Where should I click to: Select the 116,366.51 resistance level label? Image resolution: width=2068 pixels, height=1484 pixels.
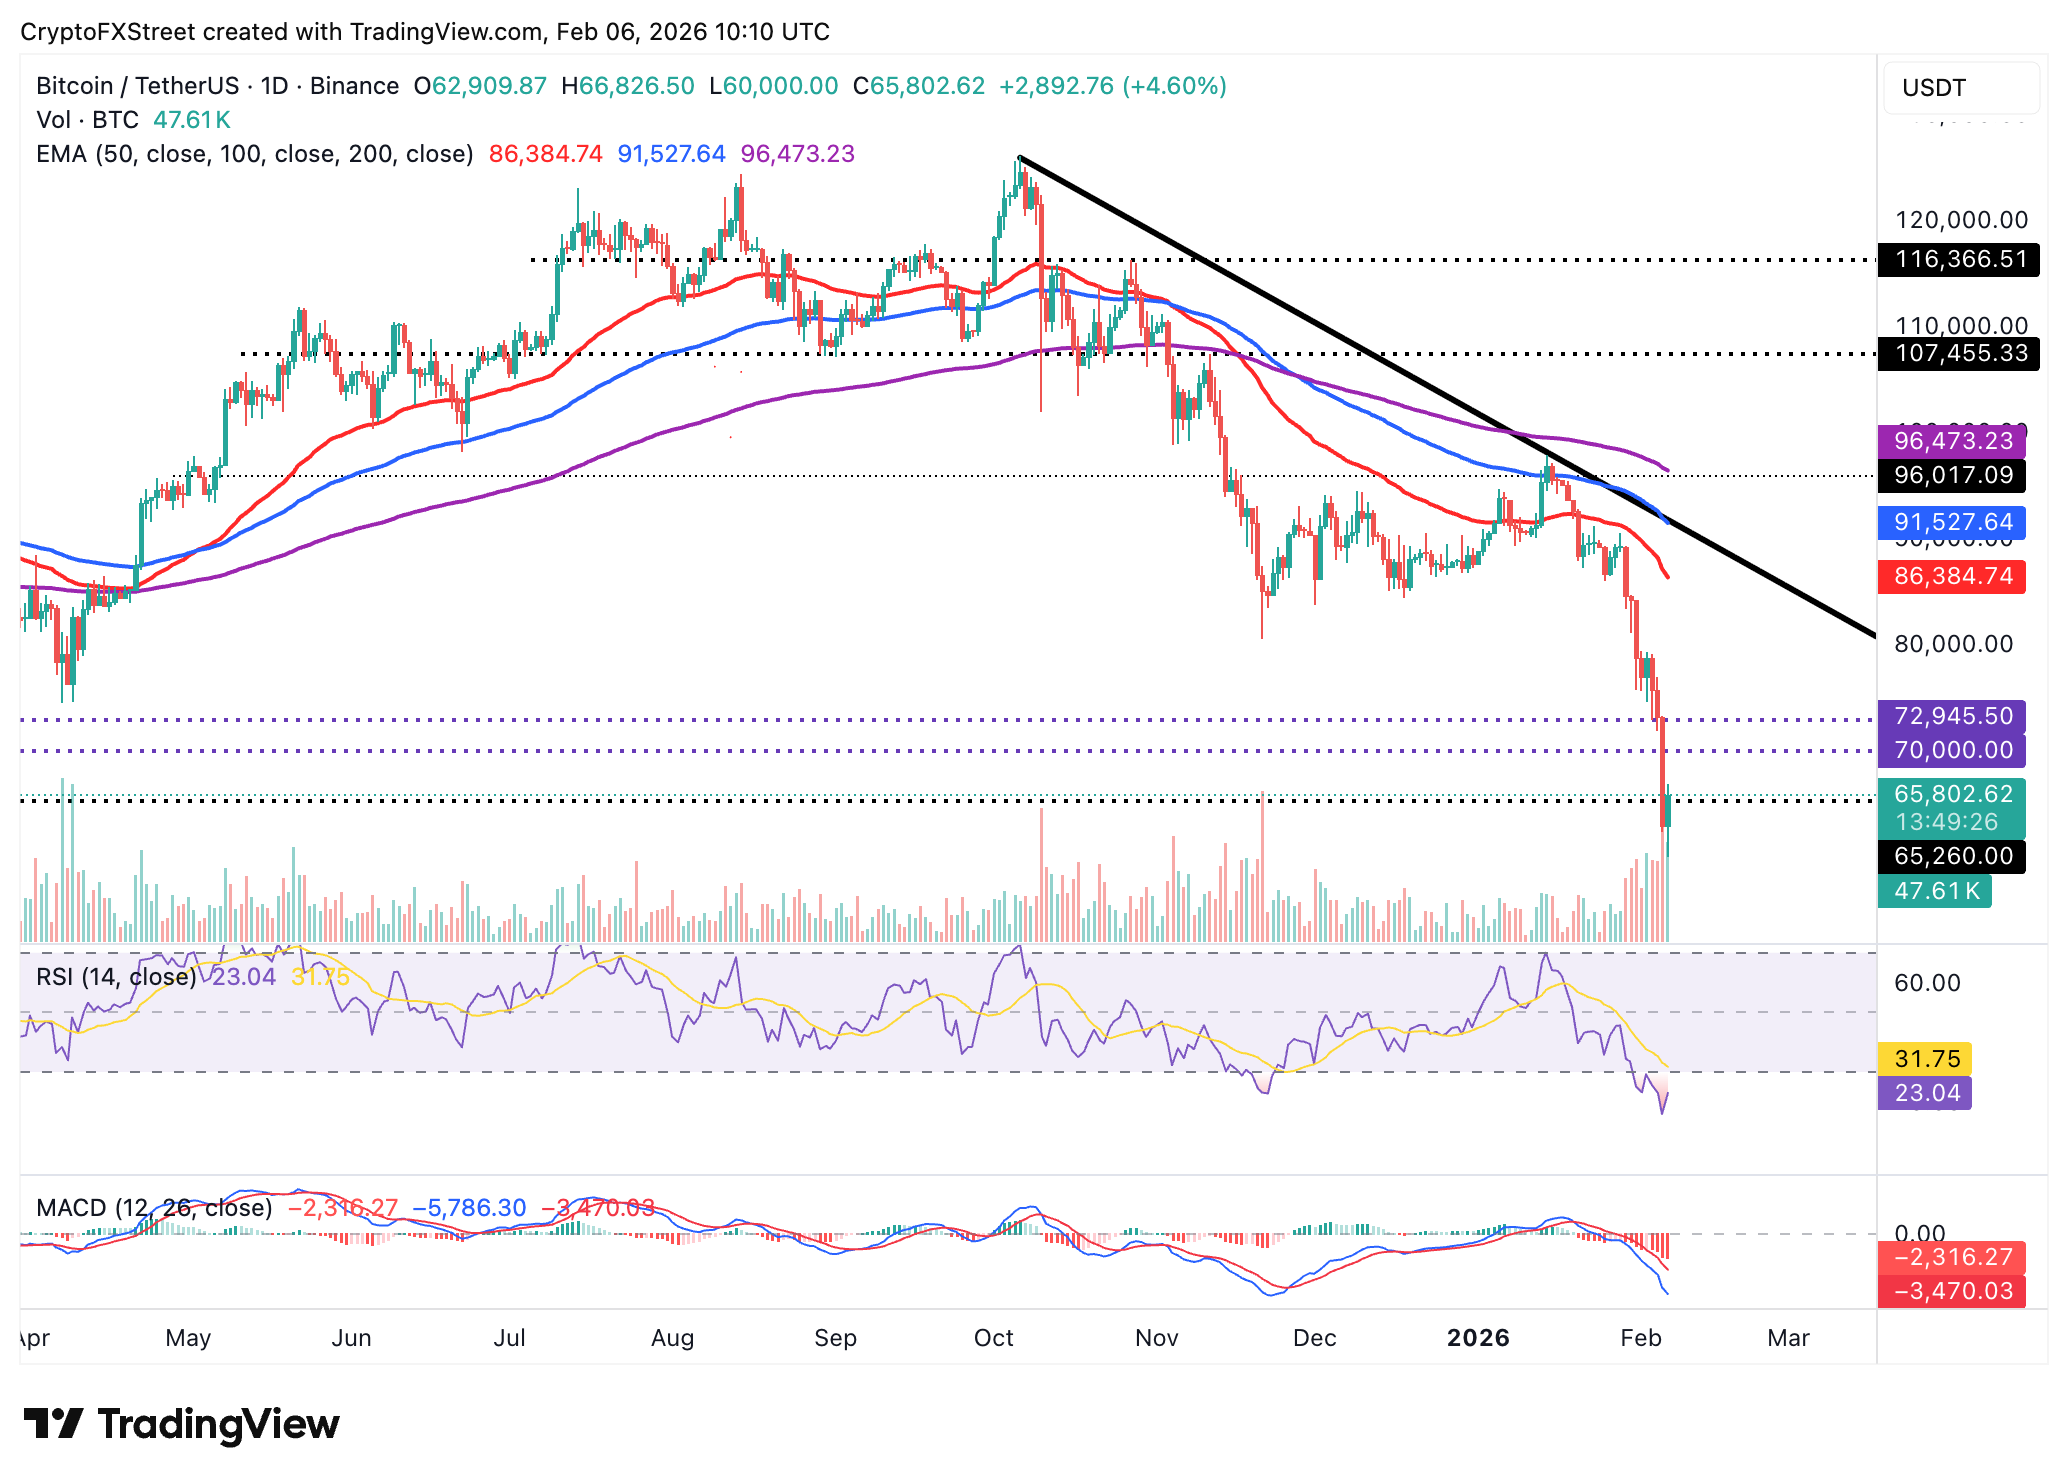(x=1957, y=260)
